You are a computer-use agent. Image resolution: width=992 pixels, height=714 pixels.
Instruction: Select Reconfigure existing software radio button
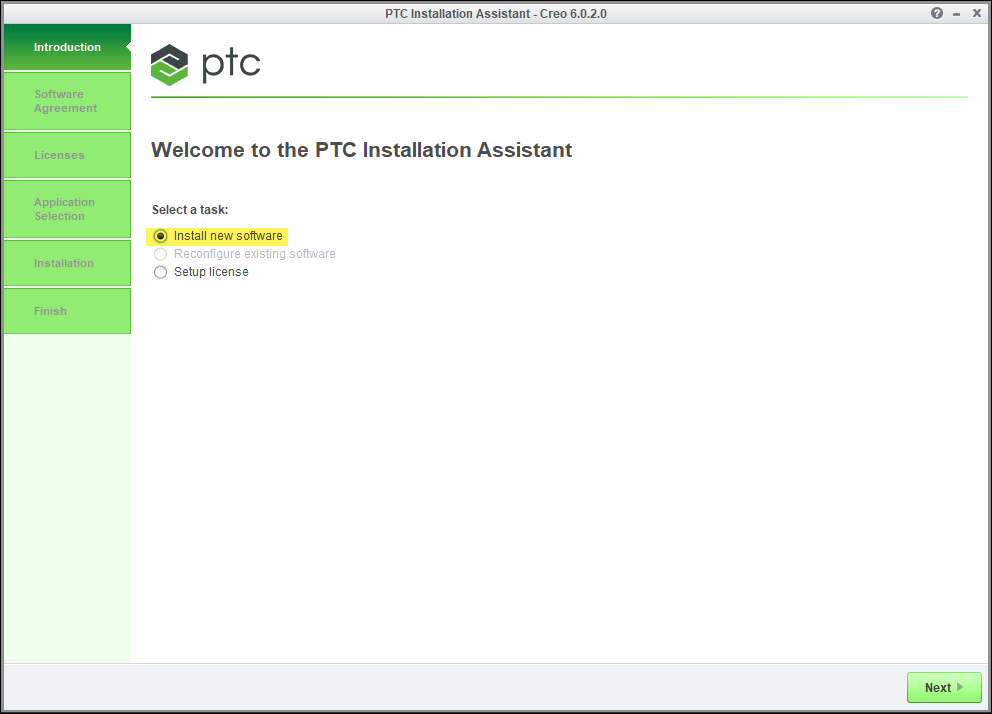coord(161,254)
